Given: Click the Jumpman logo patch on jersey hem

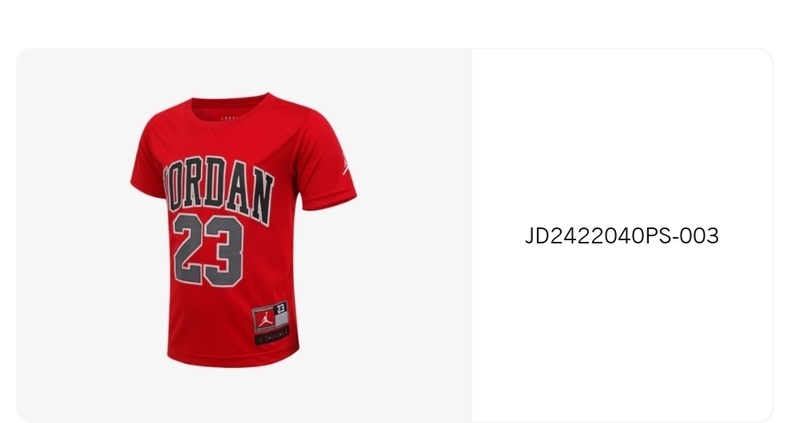Looking at the screenshot, I should (x=265, y=318).
